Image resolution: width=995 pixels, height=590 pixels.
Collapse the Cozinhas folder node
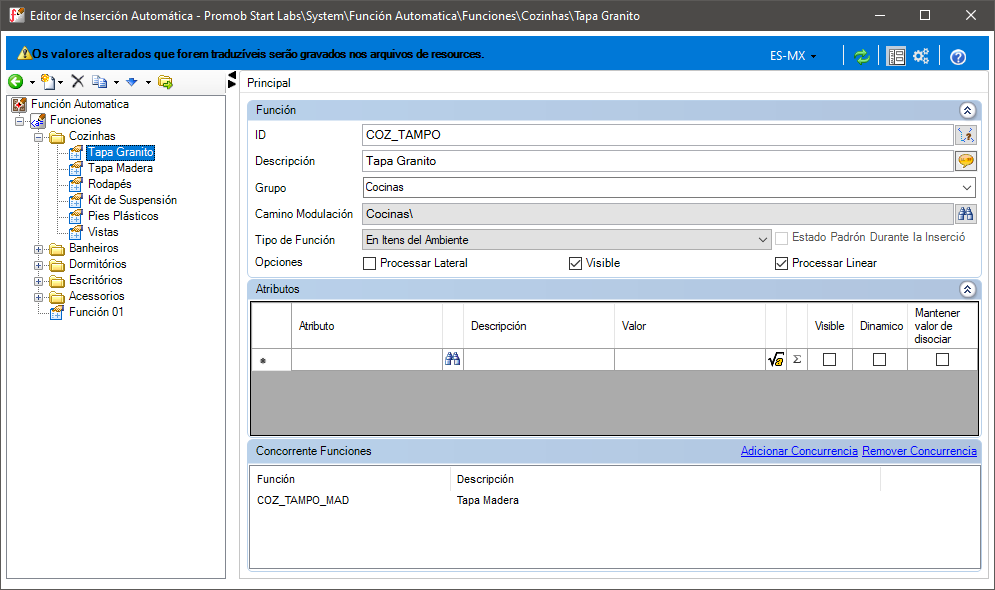pyautogui.click(x=39, y=136)
